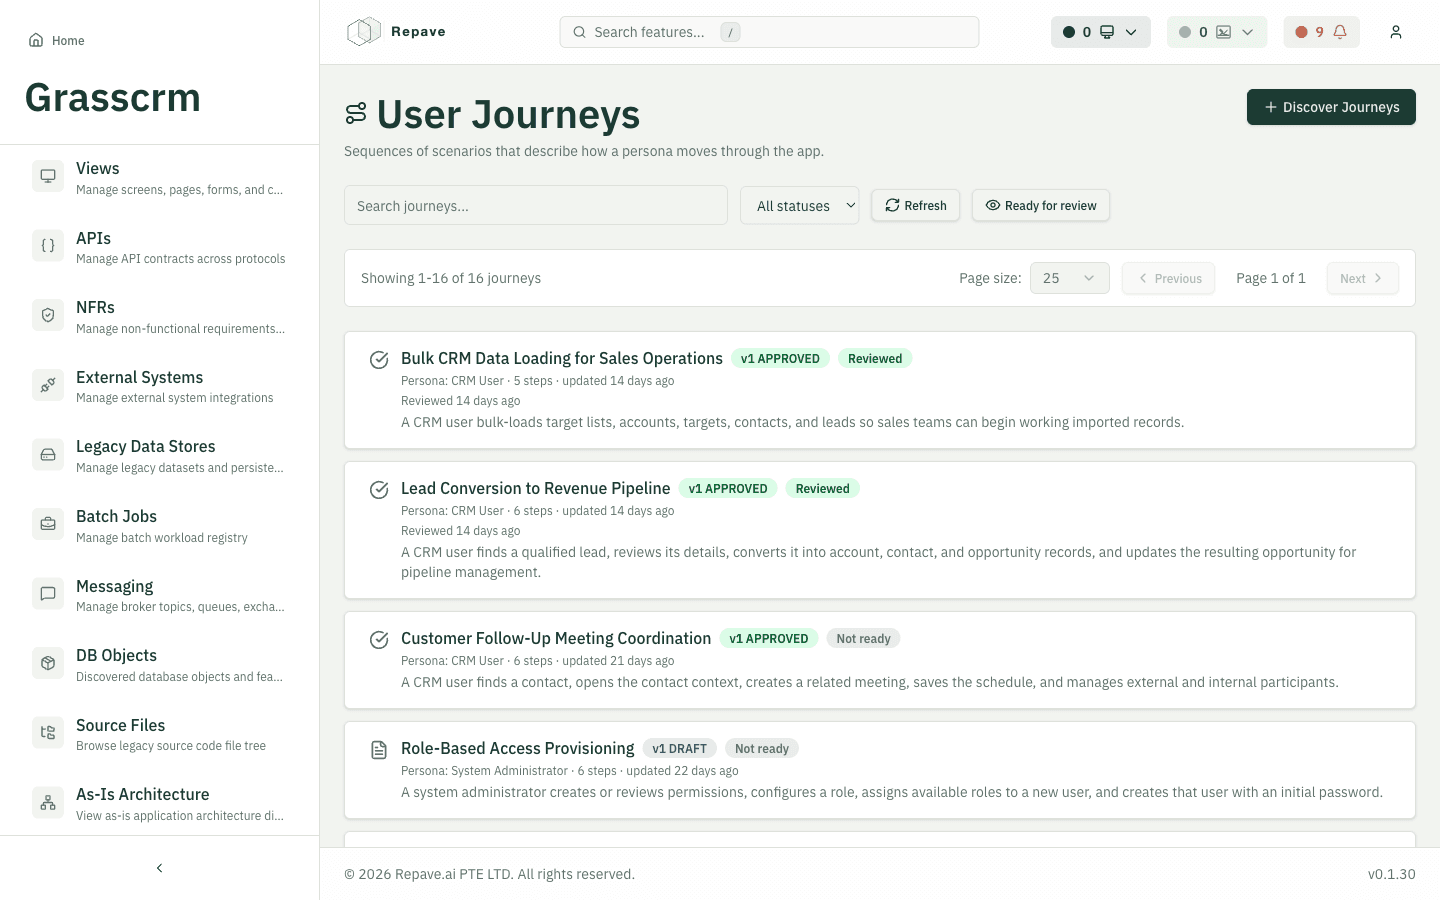Open the APIs braces icon
The width and height of the screenshot is (1440, 900).
pyautogui.click(x=48, y=246)
